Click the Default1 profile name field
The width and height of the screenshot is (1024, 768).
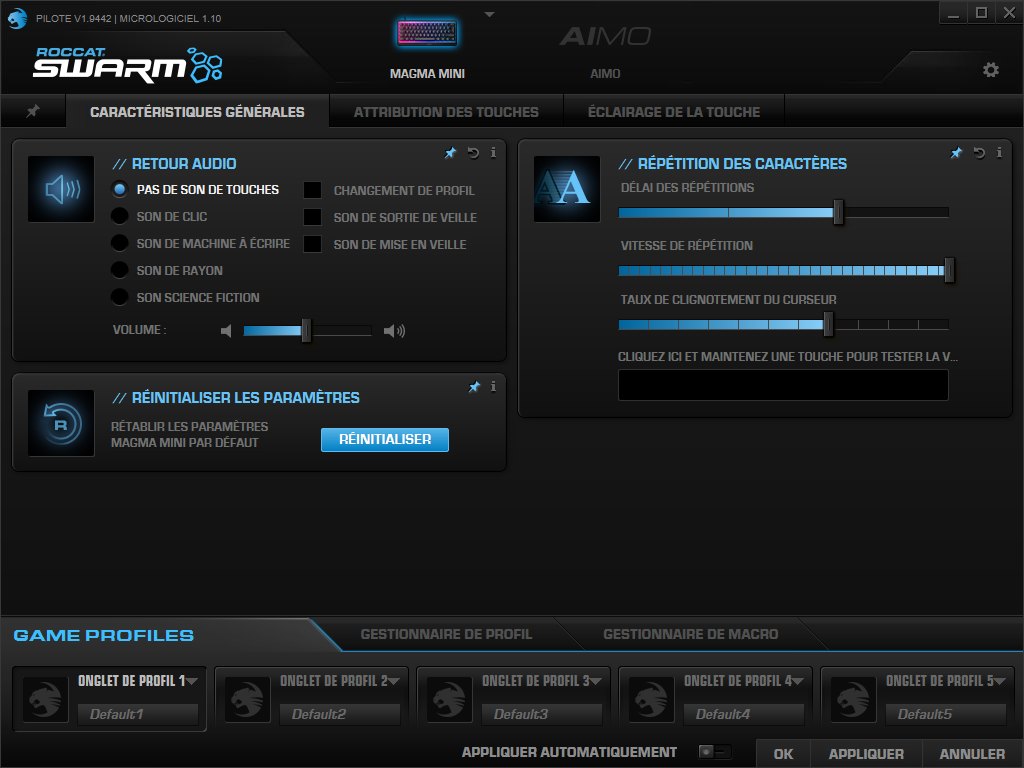(138, 714)
